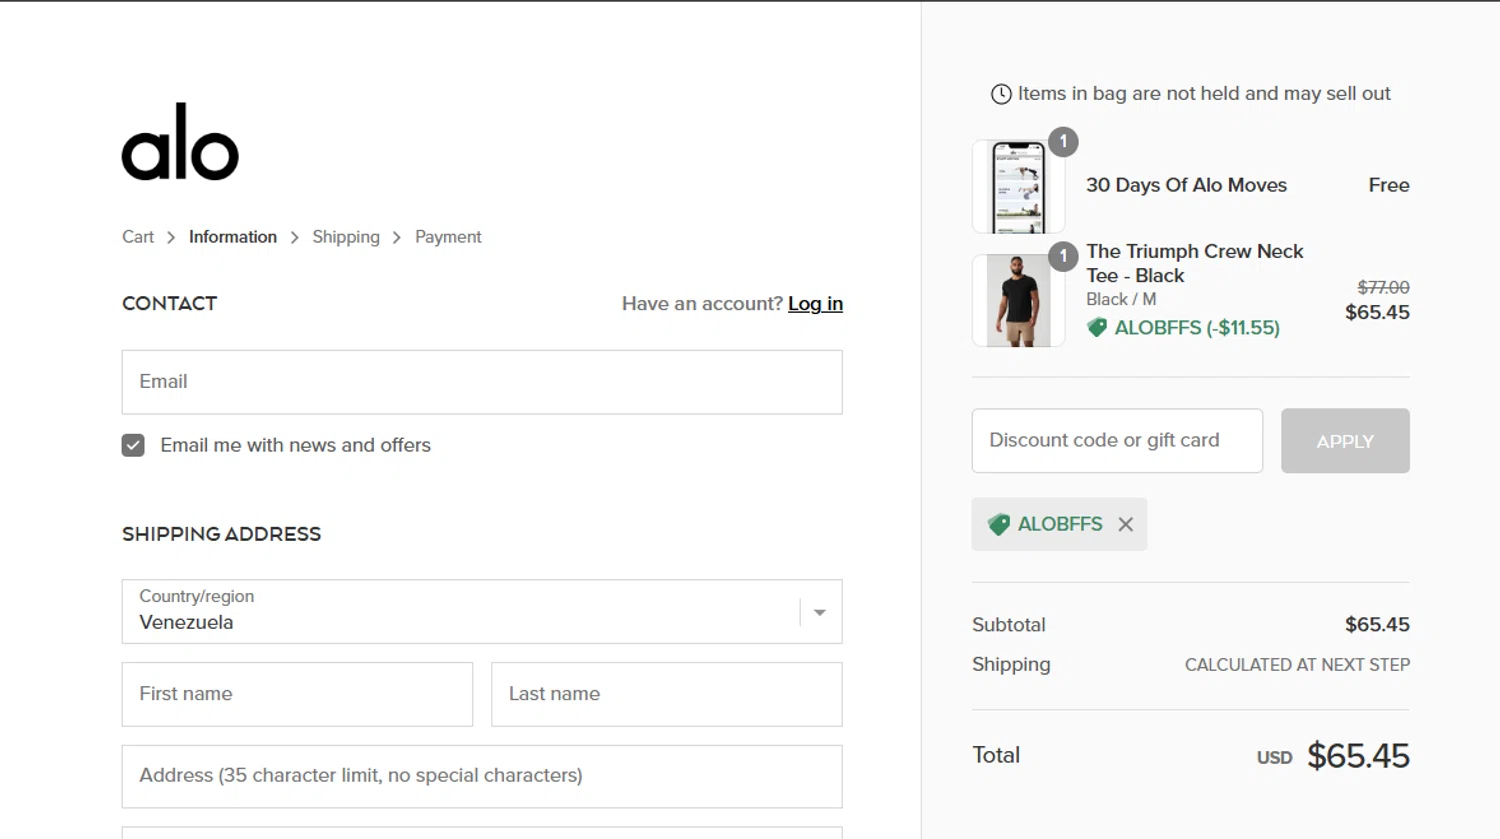
Task: Click CALCULATED AT NEXT STEP text
Action: point(1297,665)
